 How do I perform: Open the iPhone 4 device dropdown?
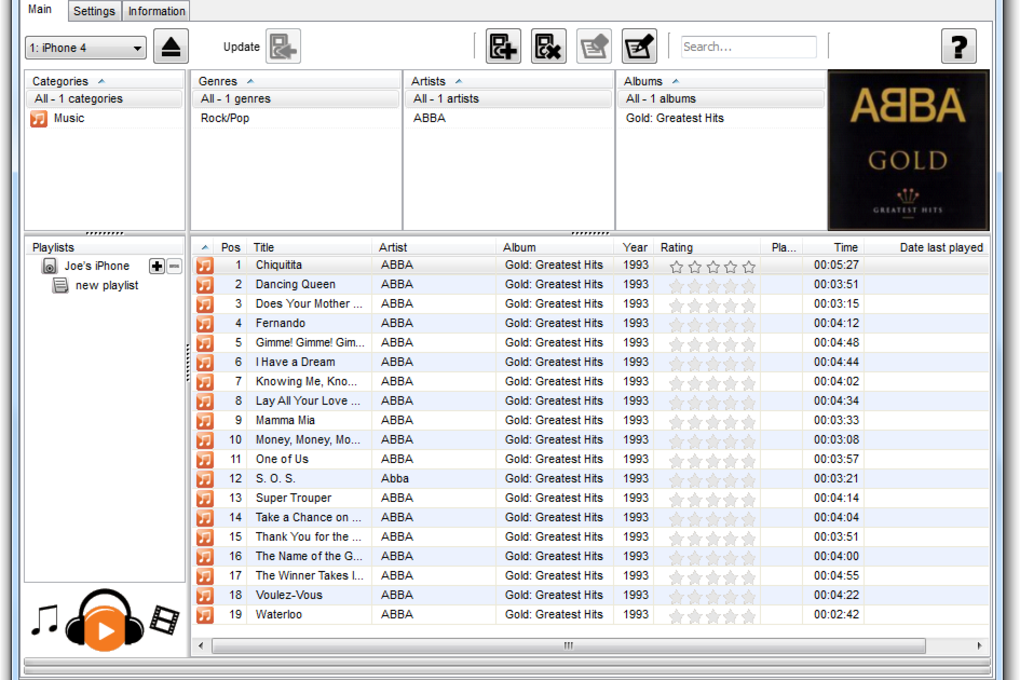pos(85,48)
